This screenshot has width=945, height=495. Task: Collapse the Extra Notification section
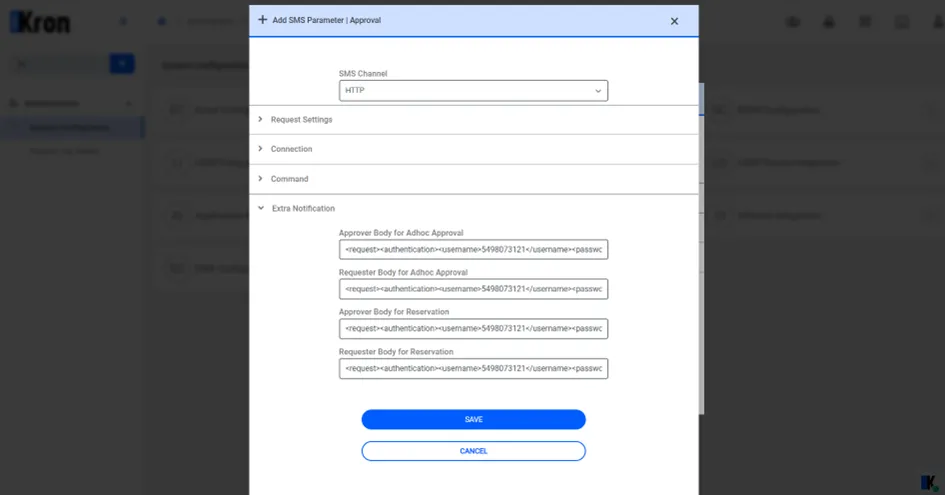click(473, 208)
